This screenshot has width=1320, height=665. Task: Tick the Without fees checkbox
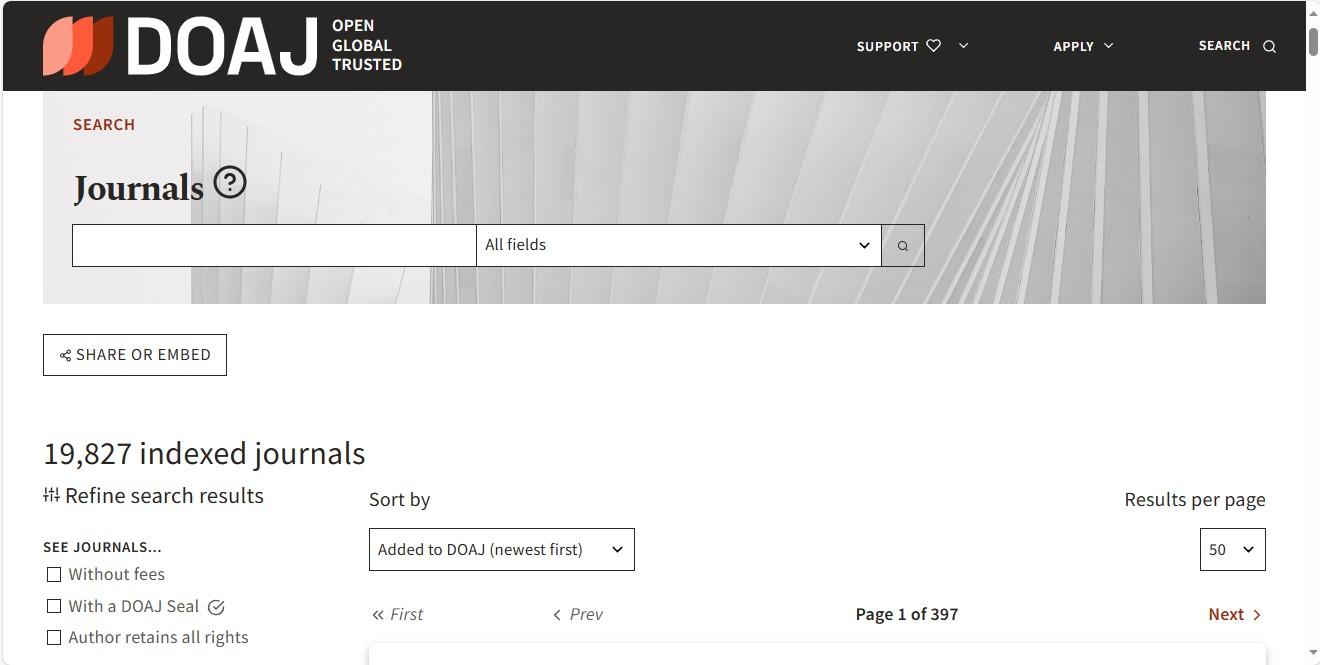tap(54, 575)
